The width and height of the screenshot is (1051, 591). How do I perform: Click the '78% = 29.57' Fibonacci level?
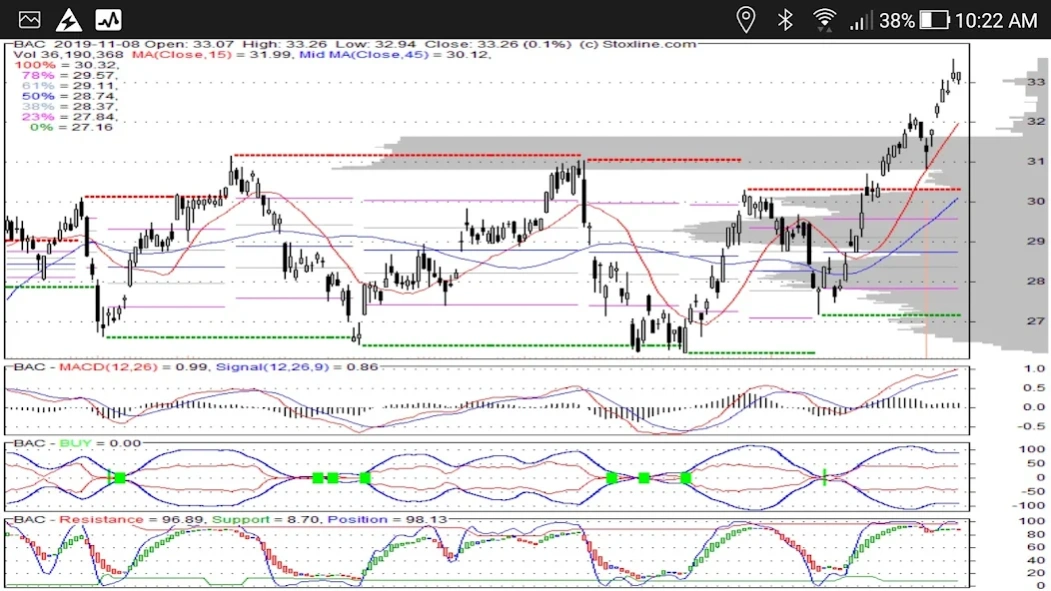(70, 75)
